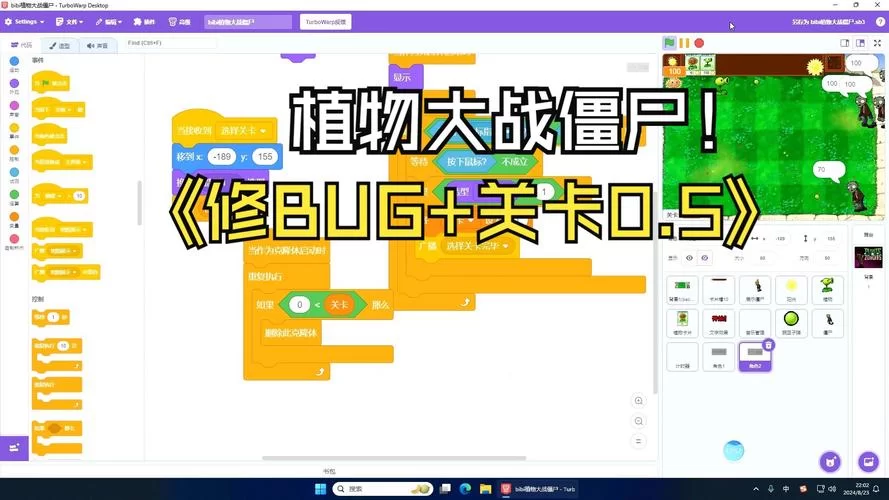The width and height of the screenshot is (889, 500).
Task: Pause the project with the pause button
Action: (684, 43)
